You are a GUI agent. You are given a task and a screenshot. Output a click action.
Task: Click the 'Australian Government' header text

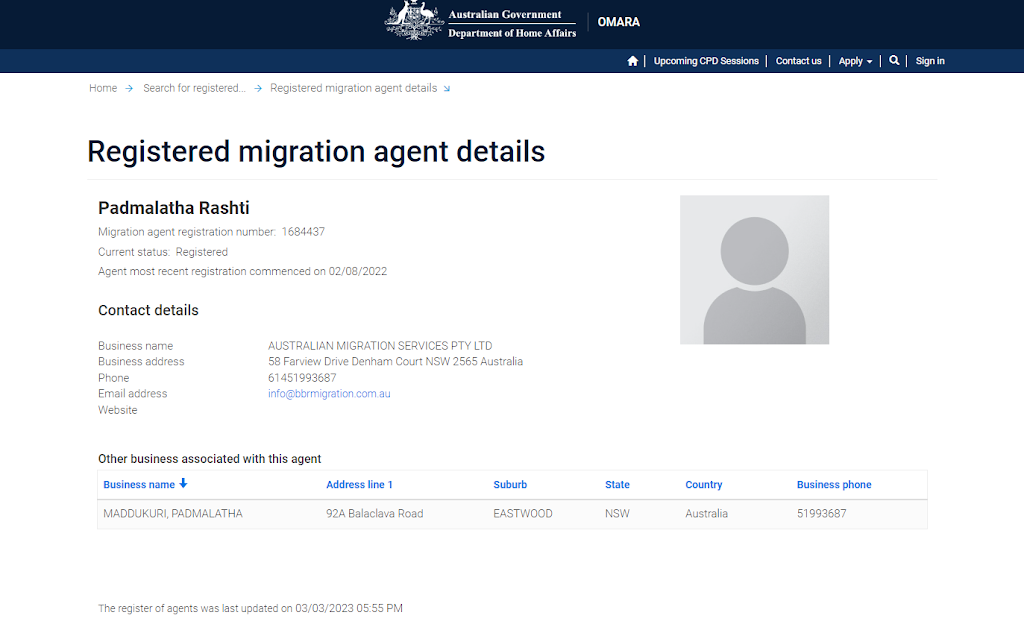[505, 14]
